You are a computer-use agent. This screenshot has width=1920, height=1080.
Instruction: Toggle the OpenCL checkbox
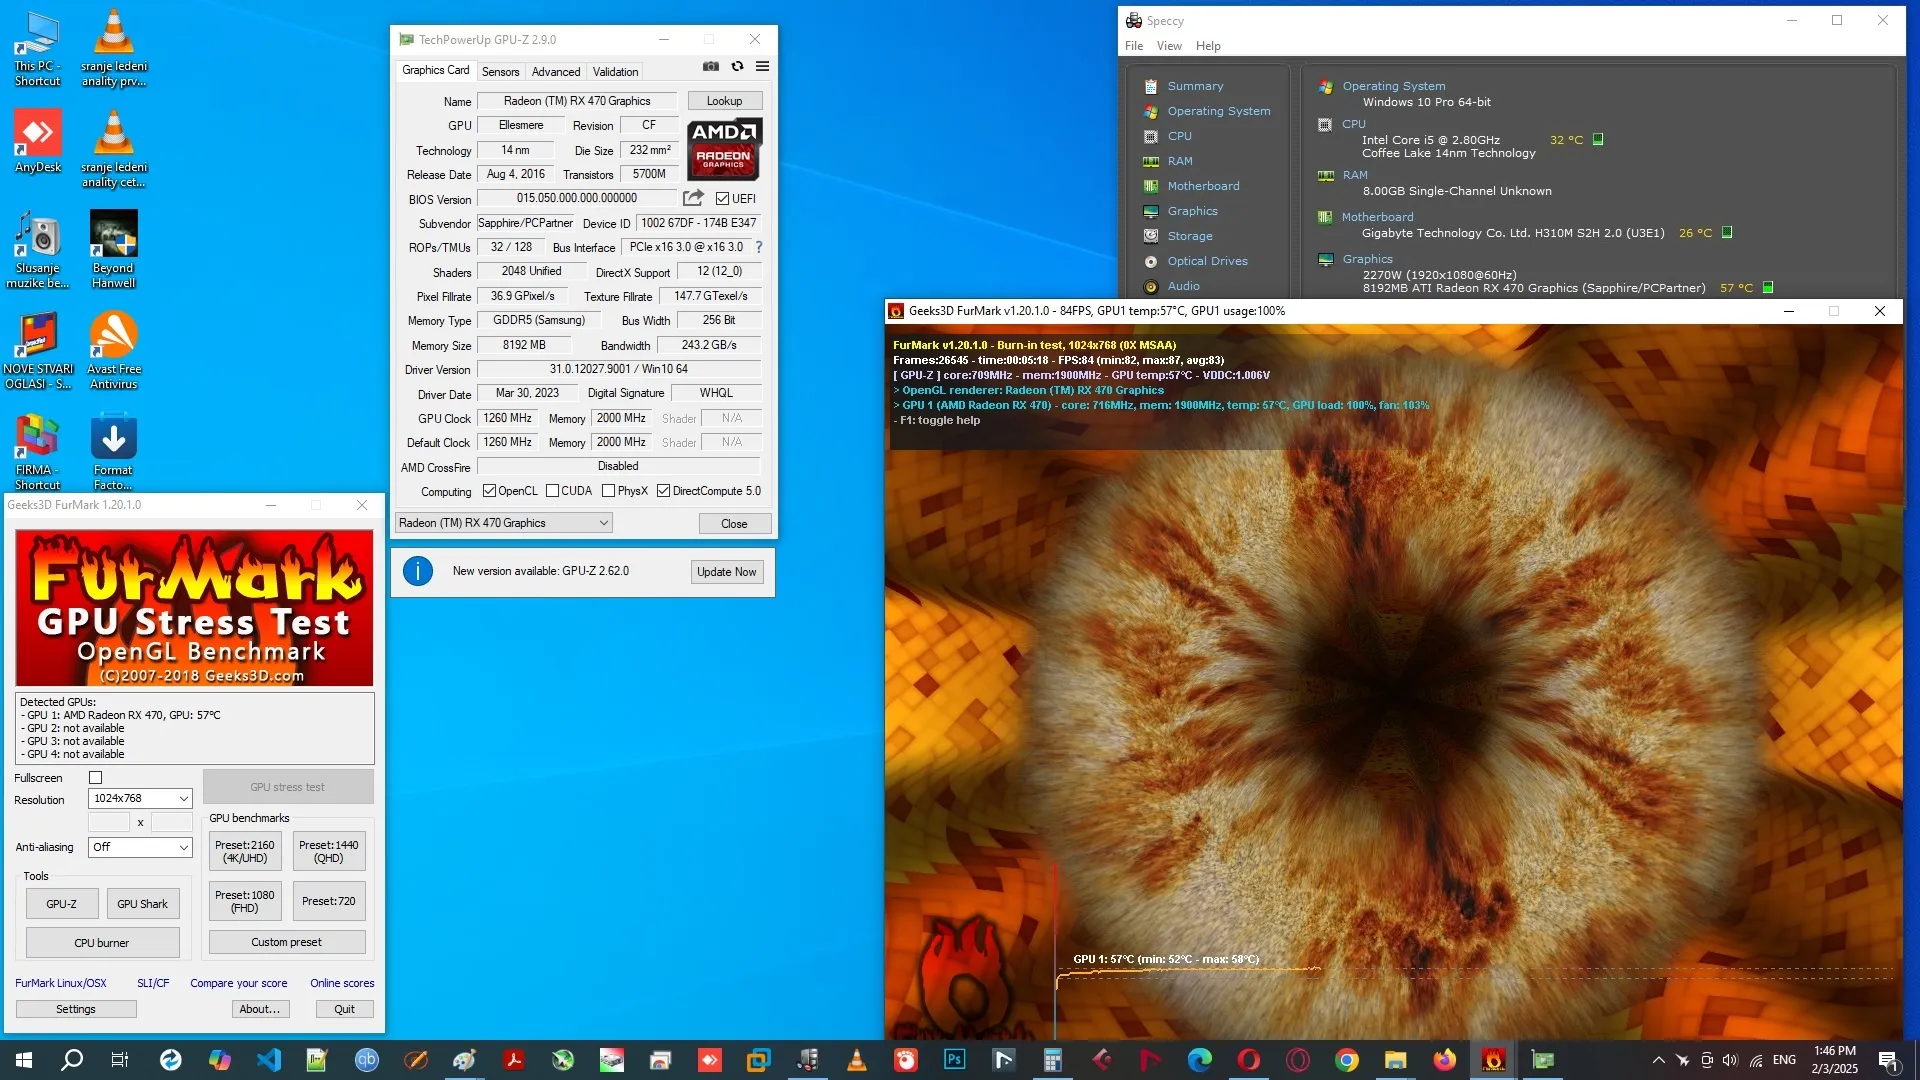pyautogui.click(x=489, y=491)
